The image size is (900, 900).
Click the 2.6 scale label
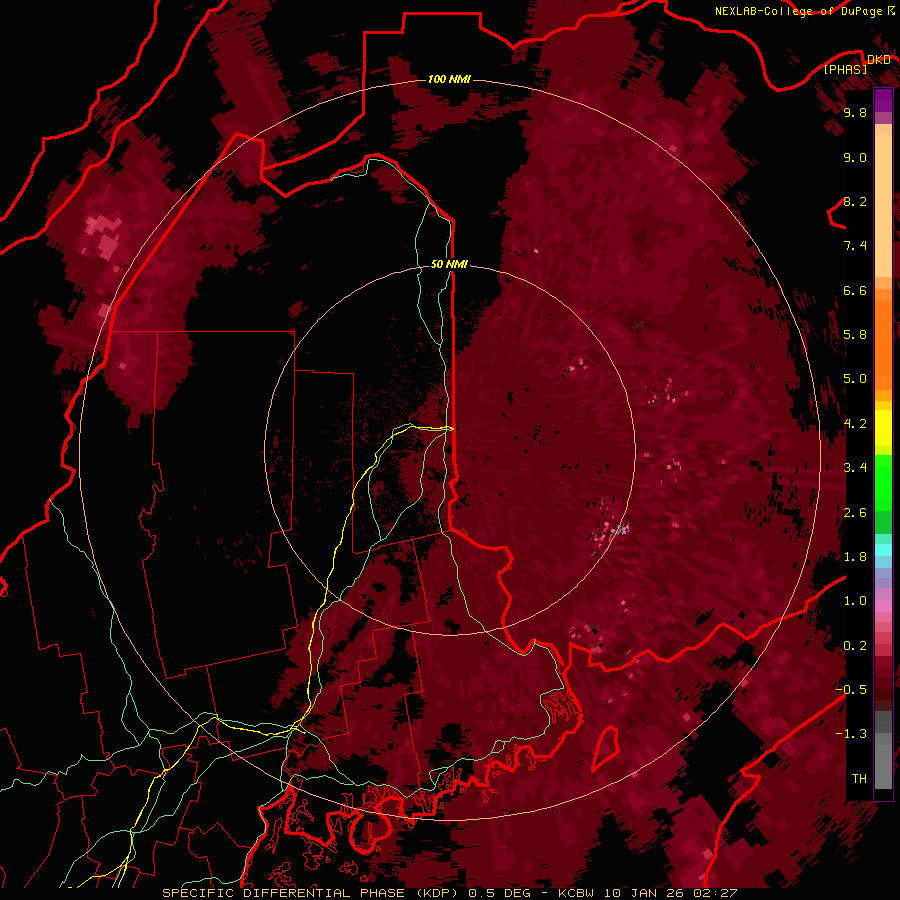tap(855, 513)
